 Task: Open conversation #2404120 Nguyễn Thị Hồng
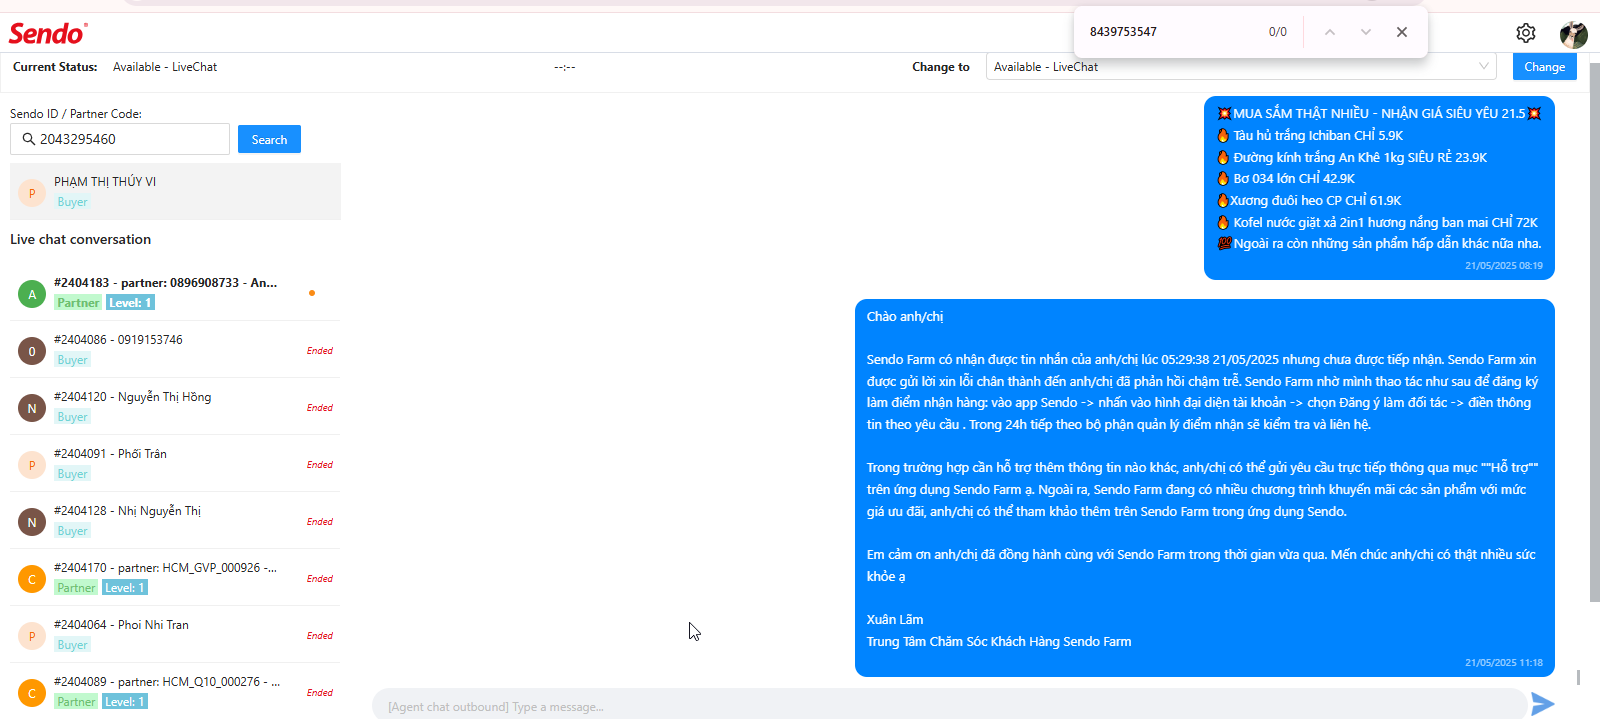[x=175, y=406]
